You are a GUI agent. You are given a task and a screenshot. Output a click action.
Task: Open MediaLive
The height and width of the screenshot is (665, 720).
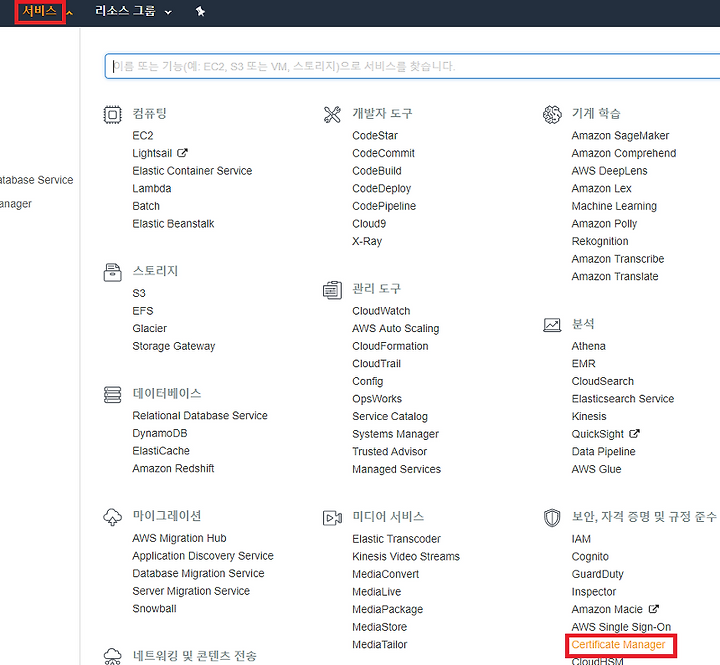(377, 592)
